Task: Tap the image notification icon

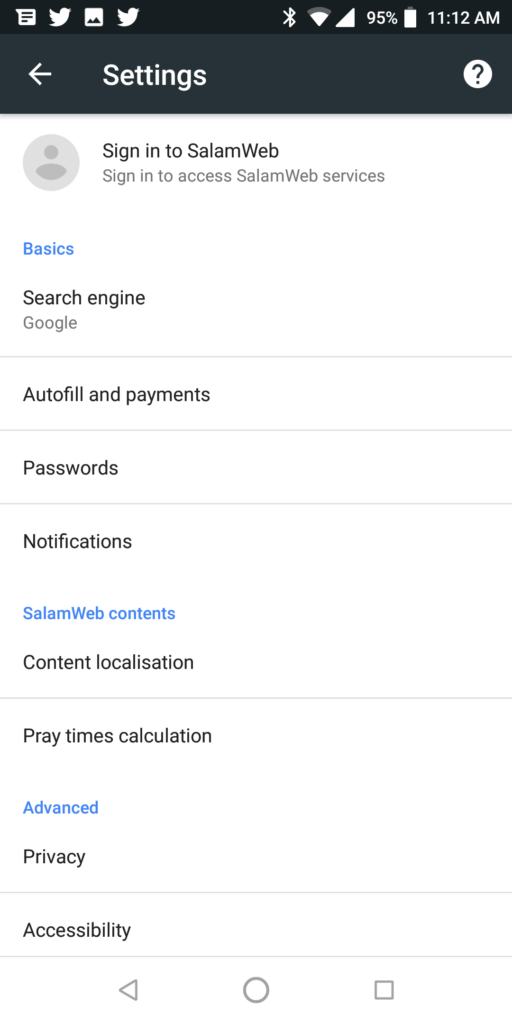Action: (94, 17)
